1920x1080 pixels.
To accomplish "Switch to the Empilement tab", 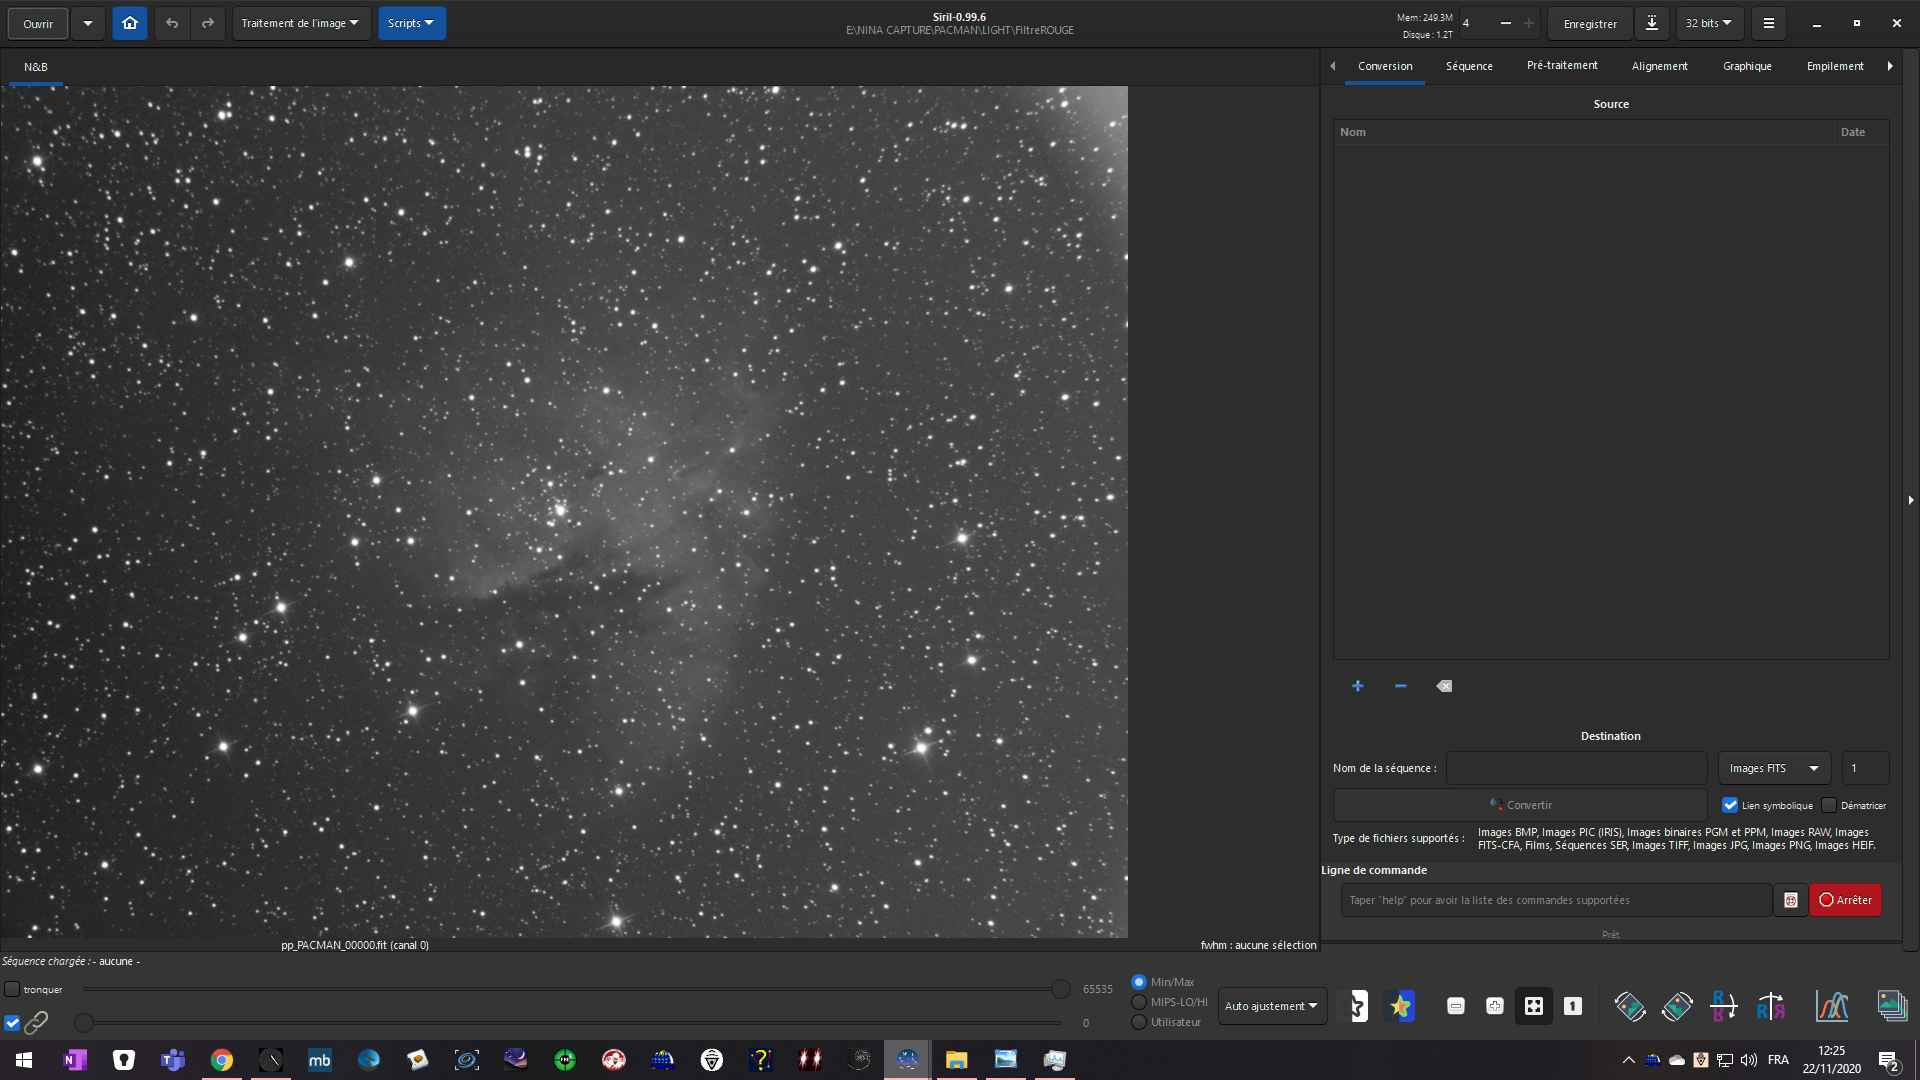I will pos(1834,66).
